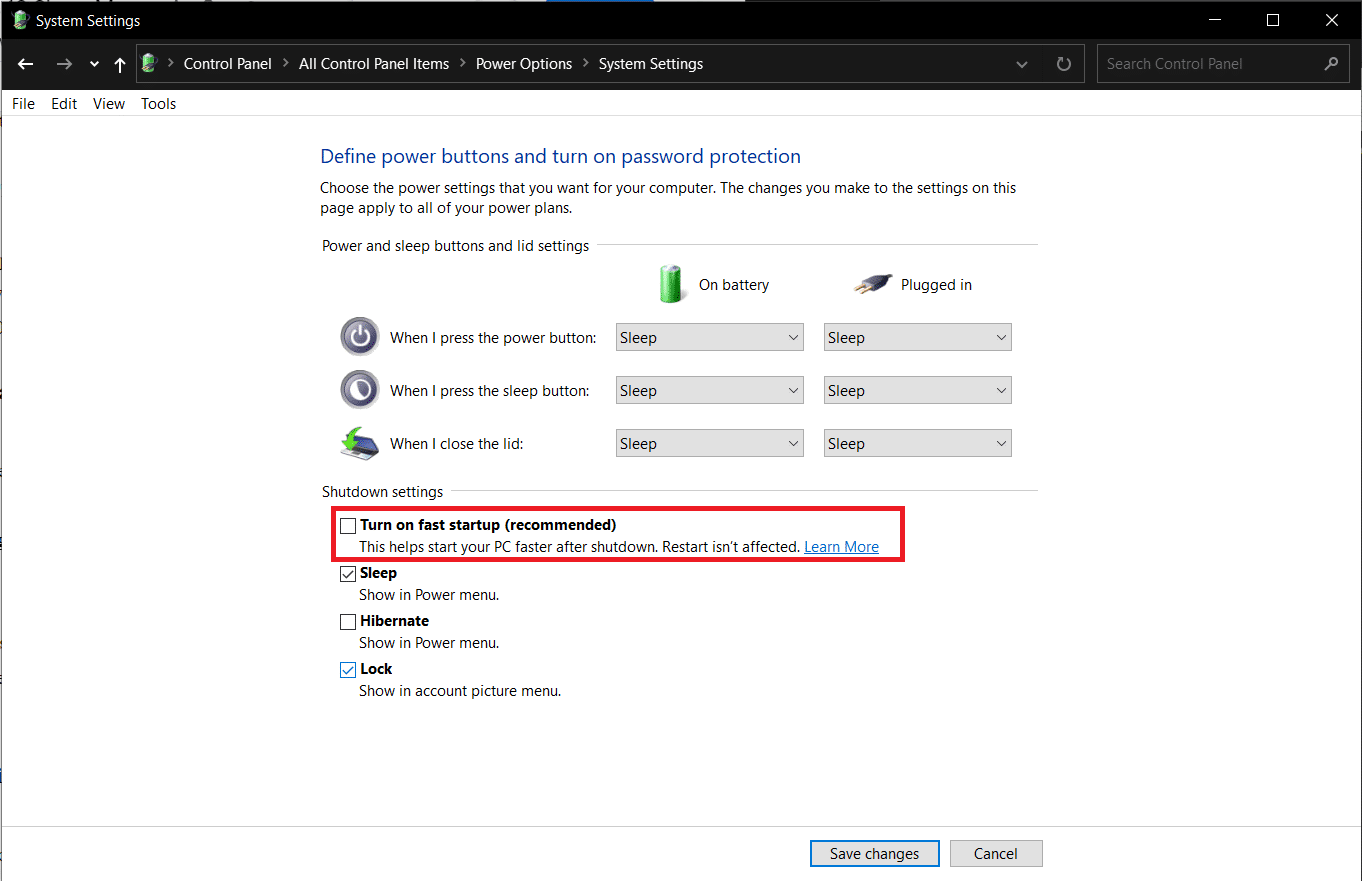1362x881 pixels.
Task: Refresh the System Settings page
Action: pyautogui.click(x=1064, y=64)
